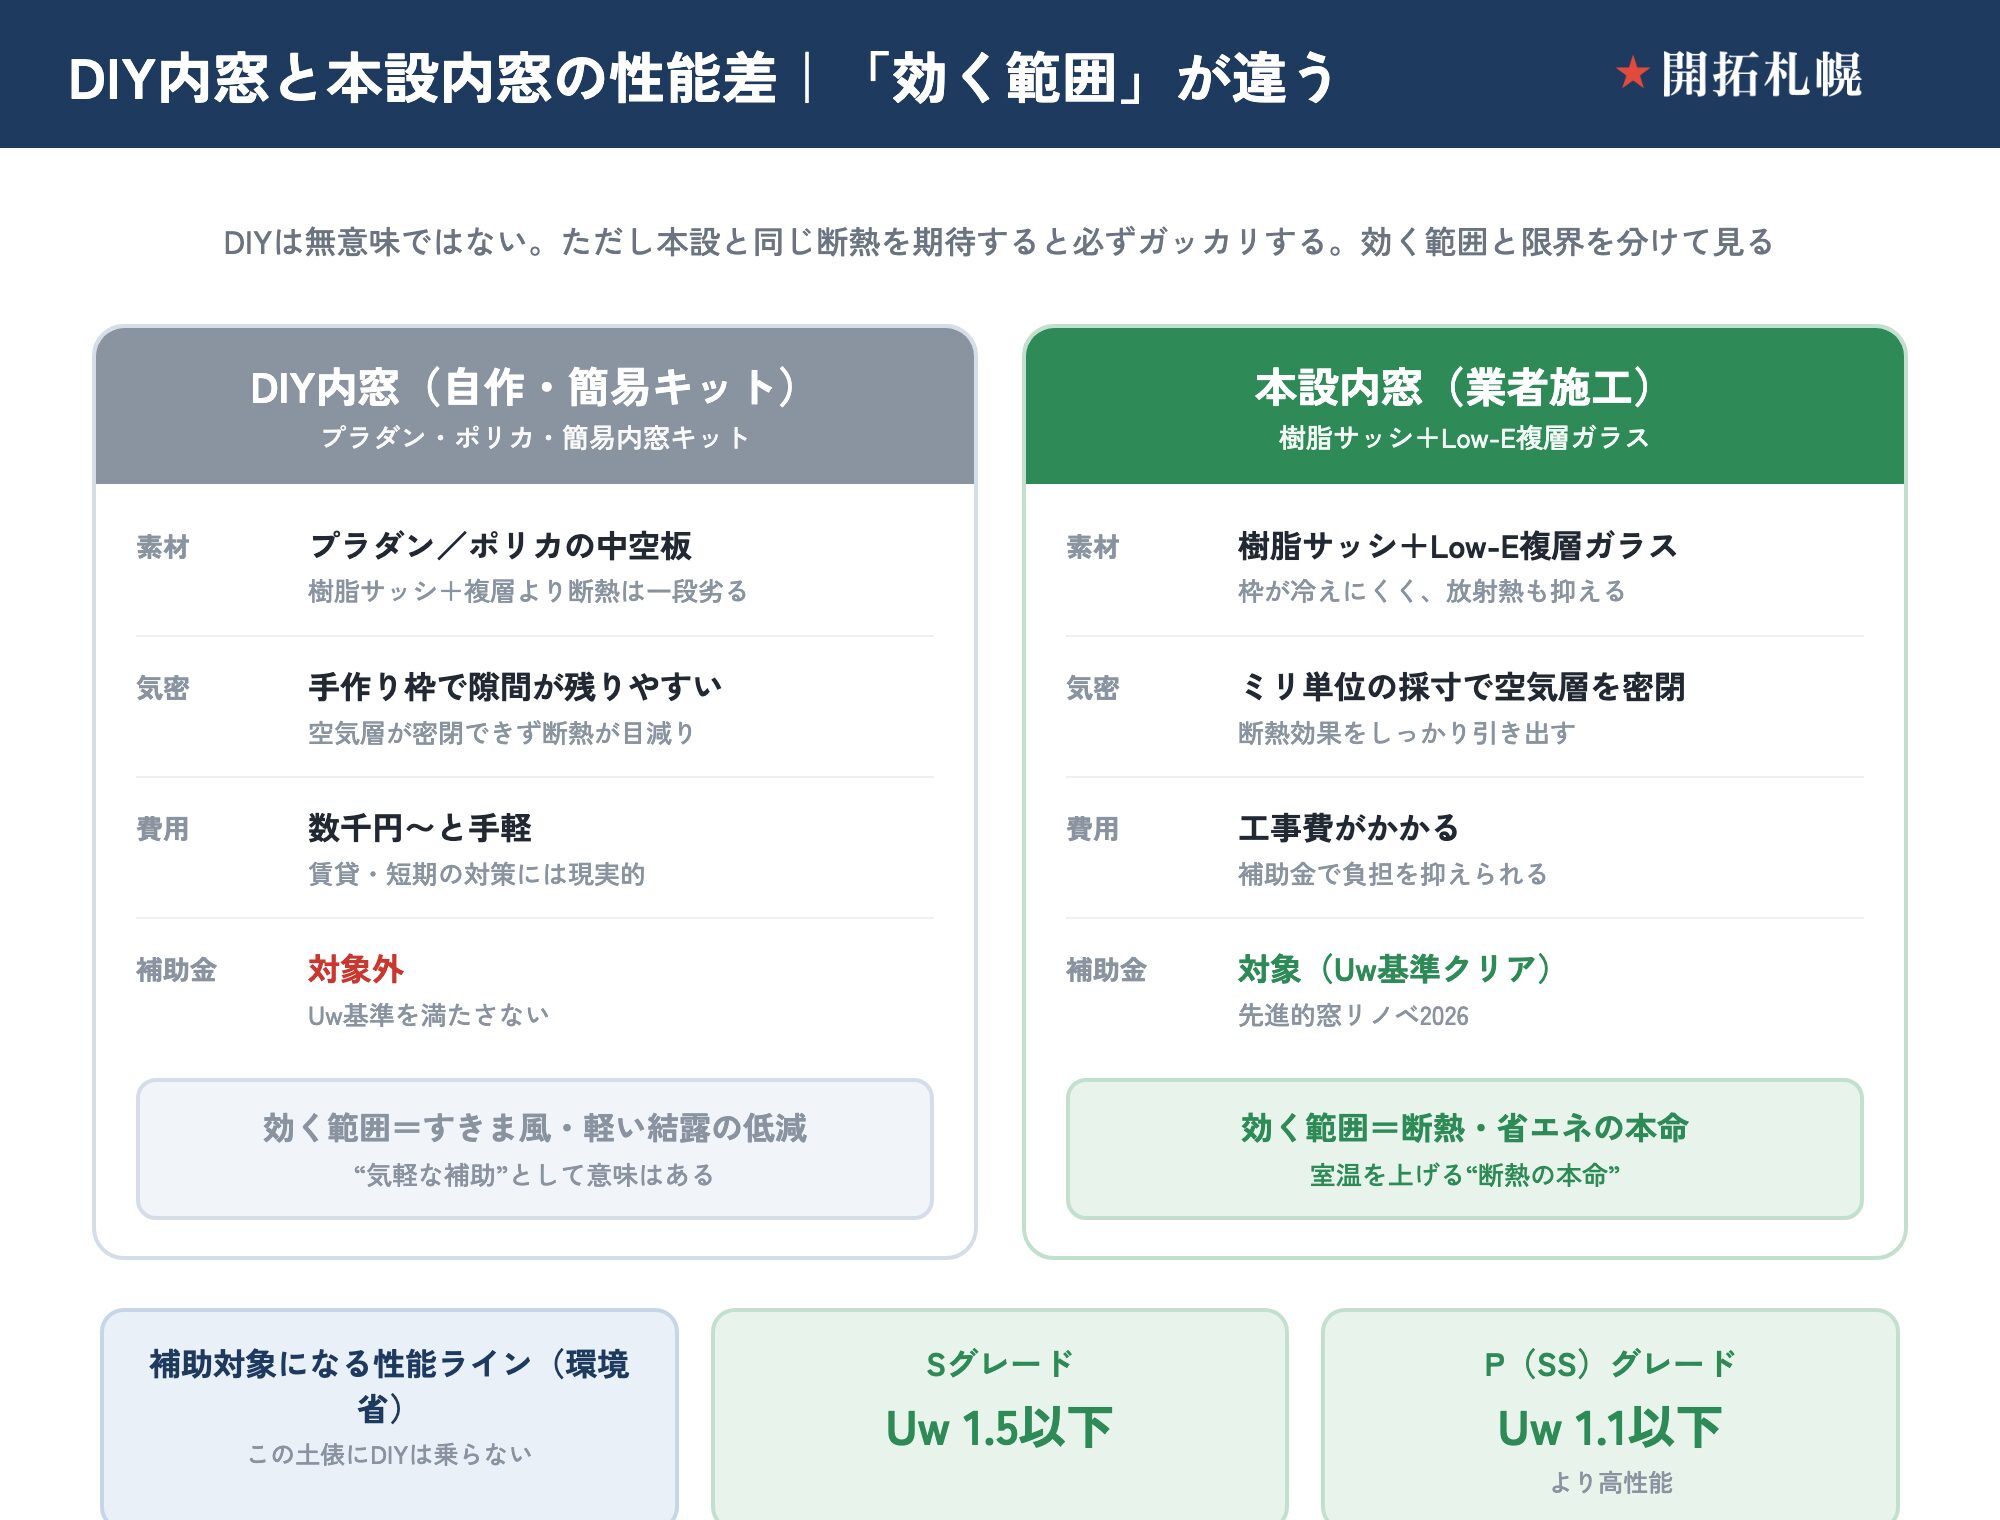This screenshot has height=1520, width=2000.
Task: Click '補助金で負担を抑えられる'
Action: pos(1393,874)
